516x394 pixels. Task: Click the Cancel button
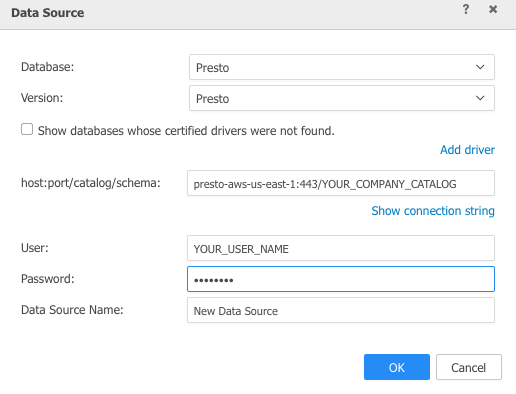coord(469,367)
